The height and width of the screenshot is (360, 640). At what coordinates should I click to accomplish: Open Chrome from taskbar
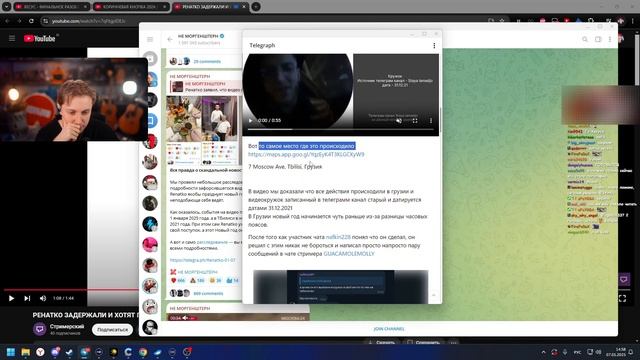point(143,352)
